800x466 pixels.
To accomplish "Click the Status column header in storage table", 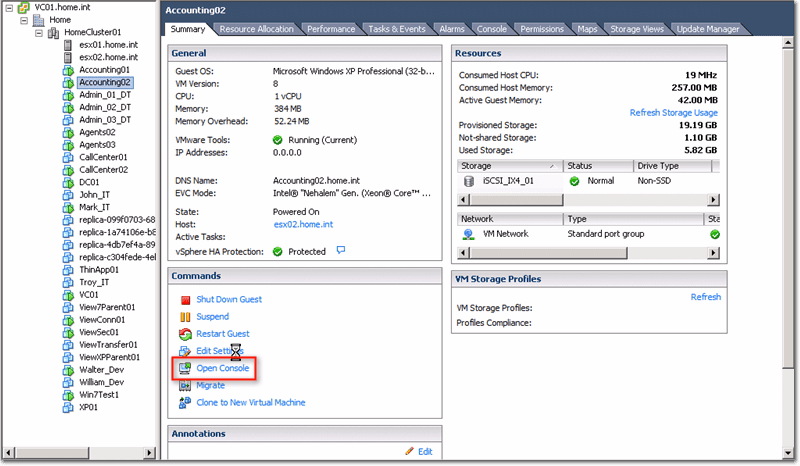I will click(598, 166).
